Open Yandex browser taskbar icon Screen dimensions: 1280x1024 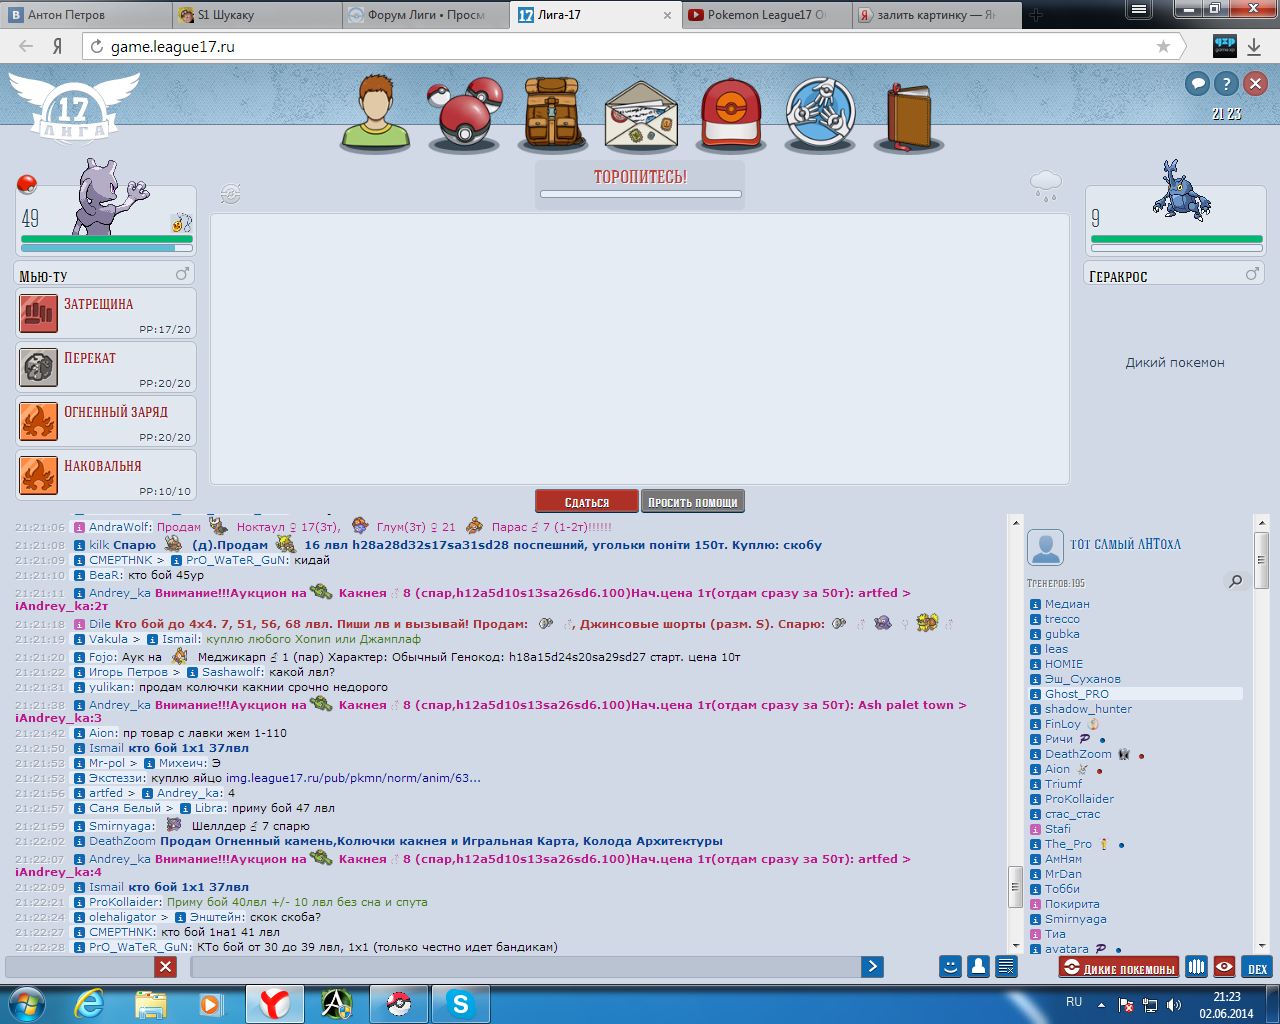274,1003
